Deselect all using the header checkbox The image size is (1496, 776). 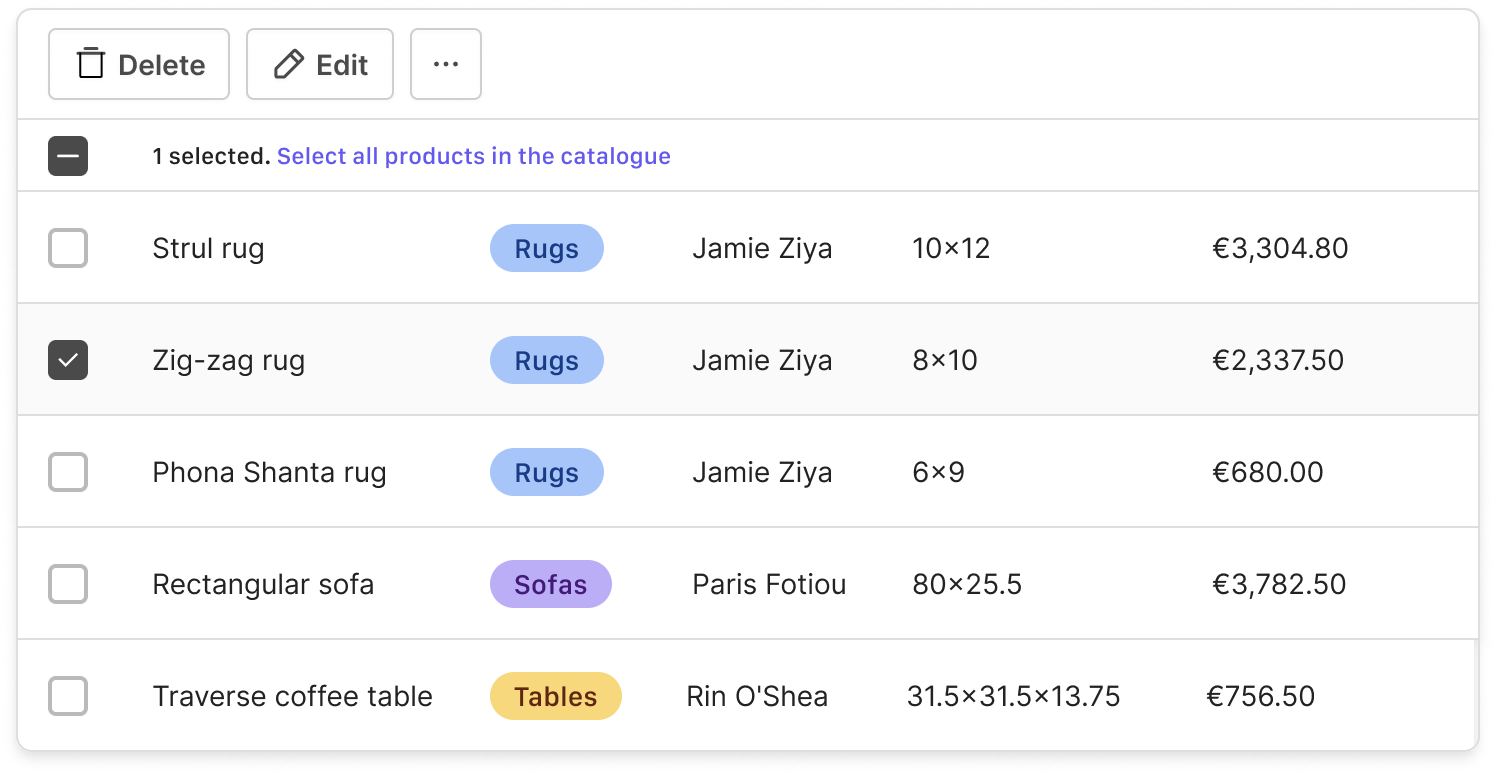click(68, 156)
